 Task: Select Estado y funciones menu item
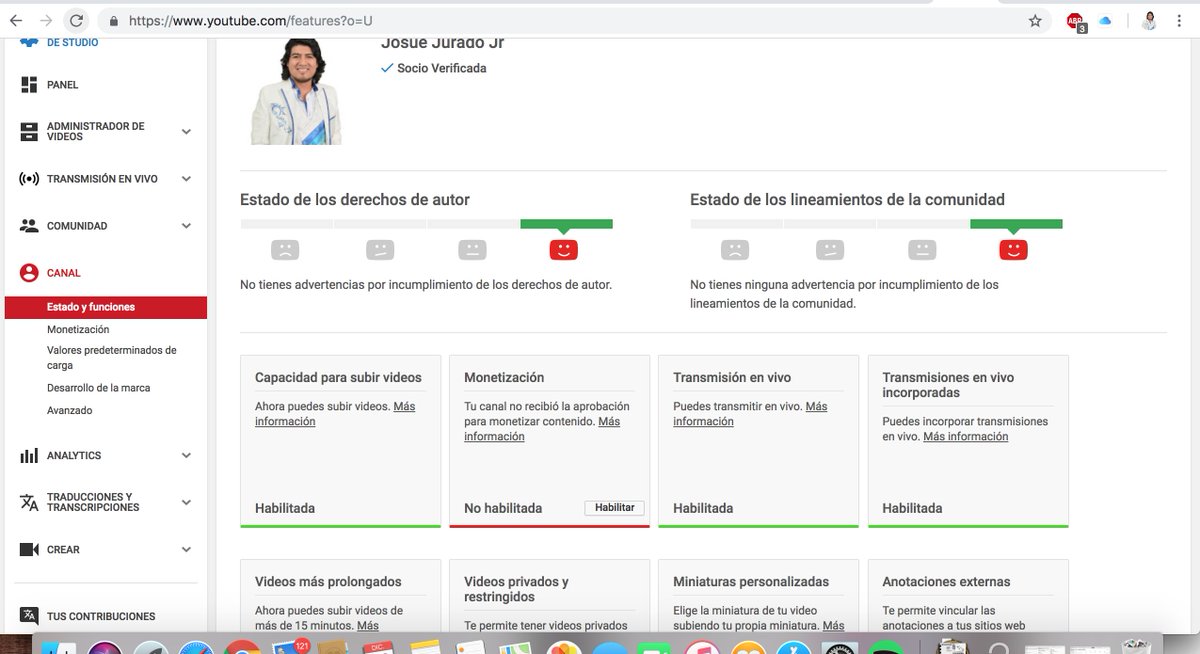pyautogui.click(x=105, y=307)
